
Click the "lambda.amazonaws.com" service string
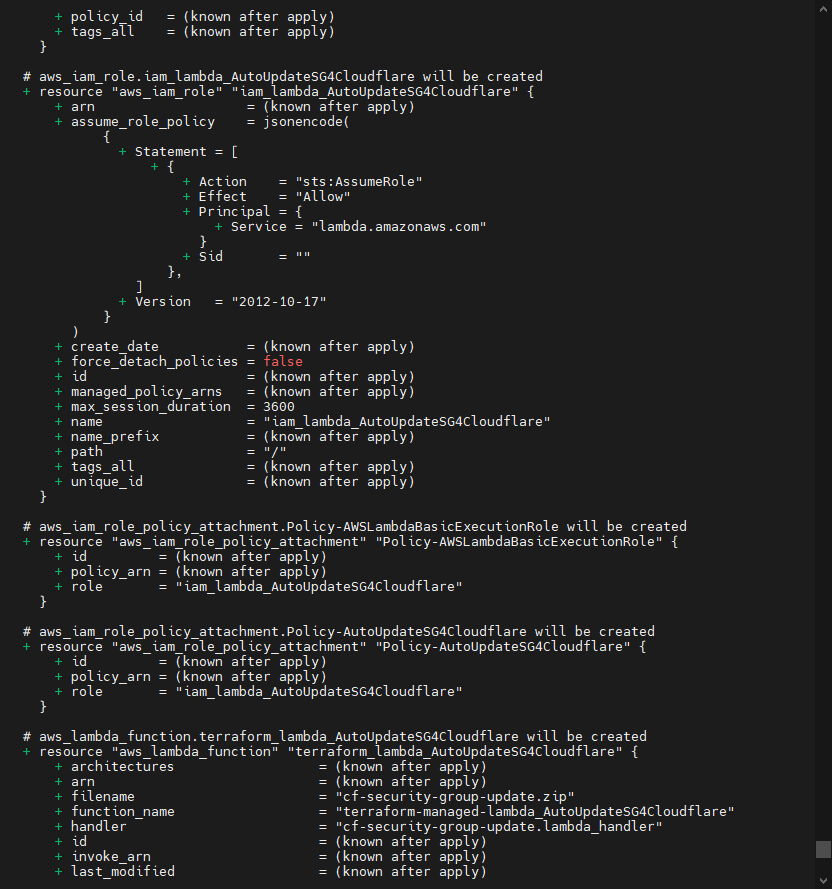tap(398, 226)
